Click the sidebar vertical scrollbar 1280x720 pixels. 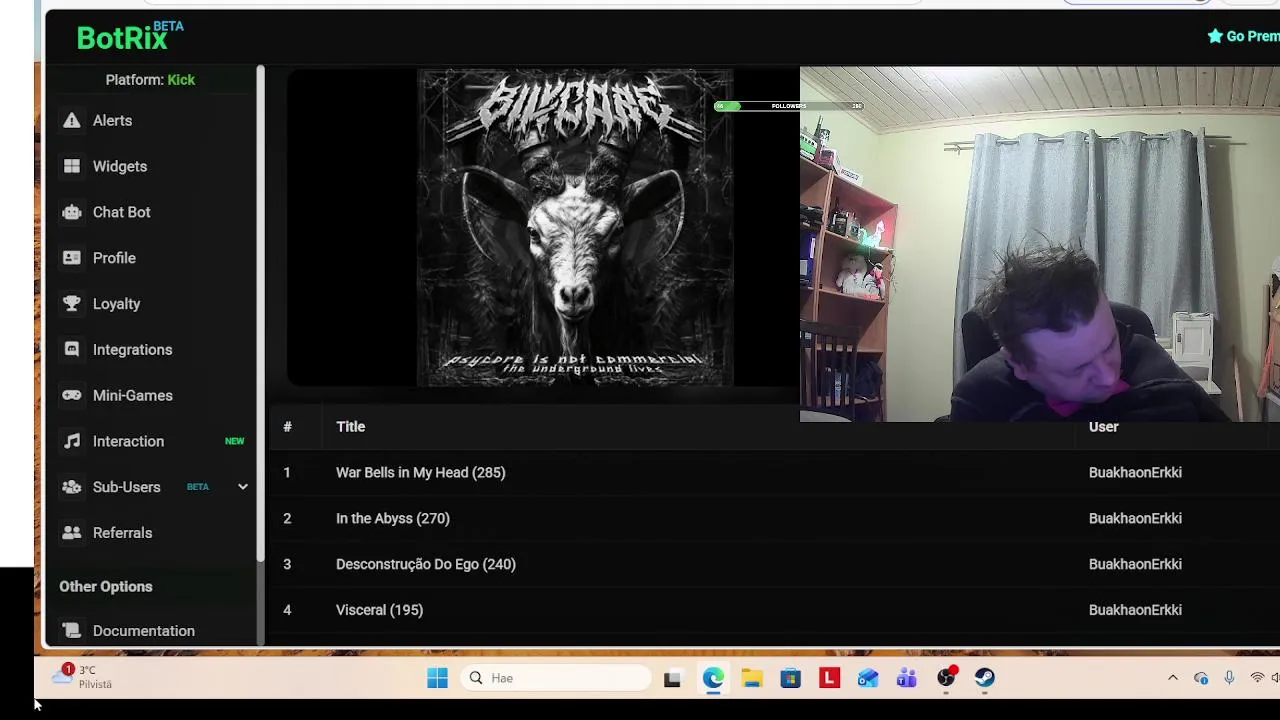(260, 312)
